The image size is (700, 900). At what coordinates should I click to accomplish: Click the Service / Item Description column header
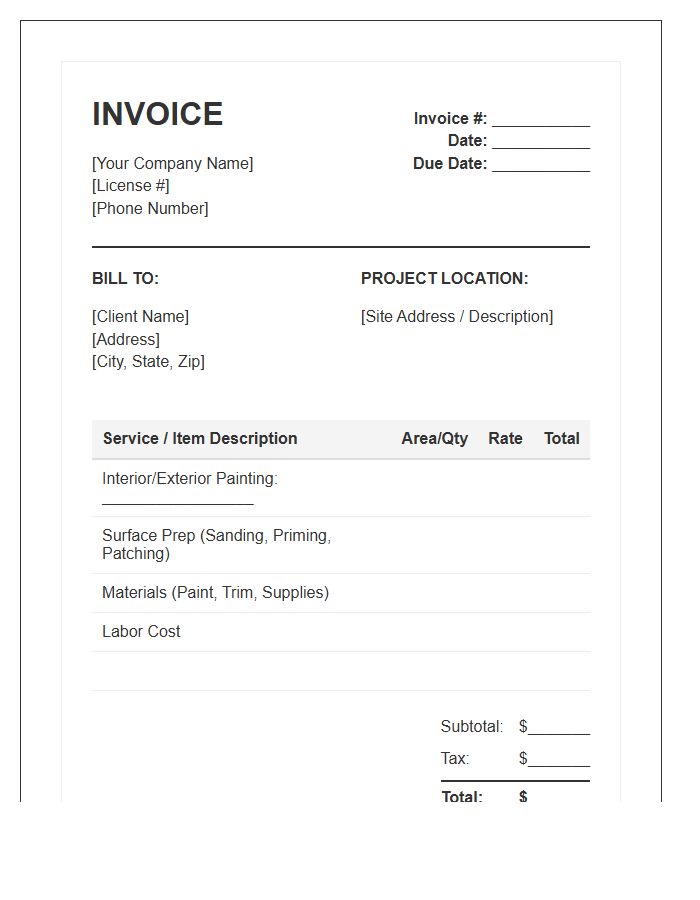coord(200,439)
